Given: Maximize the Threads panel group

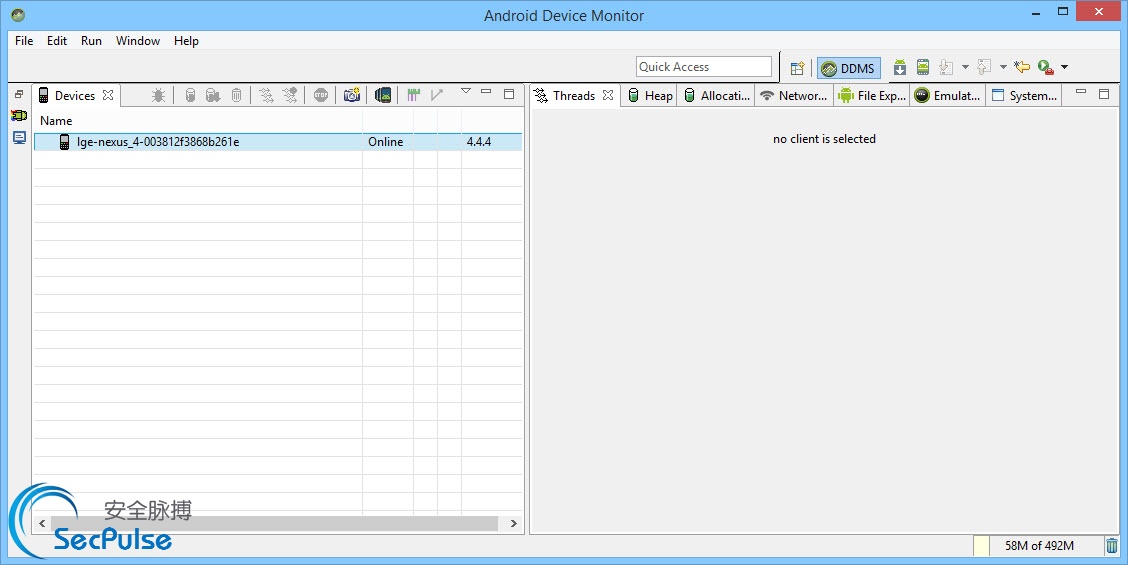Looking at the screenshot, I should 1104,94.
